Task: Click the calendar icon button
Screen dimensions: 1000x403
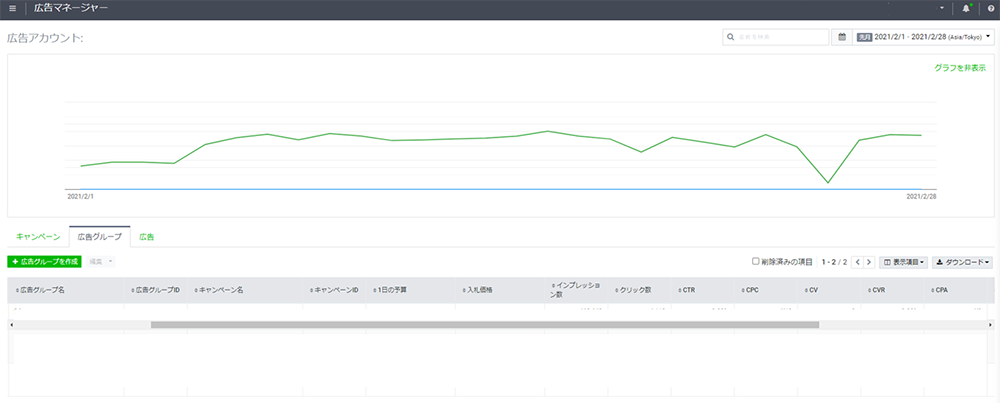Action: click(x=842, y=37)
